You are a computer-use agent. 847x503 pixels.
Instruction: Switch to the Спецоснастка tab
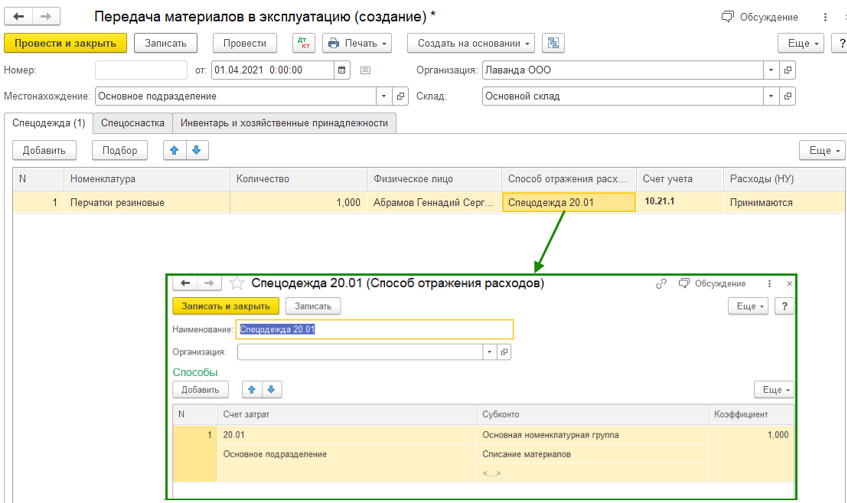[132, 122]
